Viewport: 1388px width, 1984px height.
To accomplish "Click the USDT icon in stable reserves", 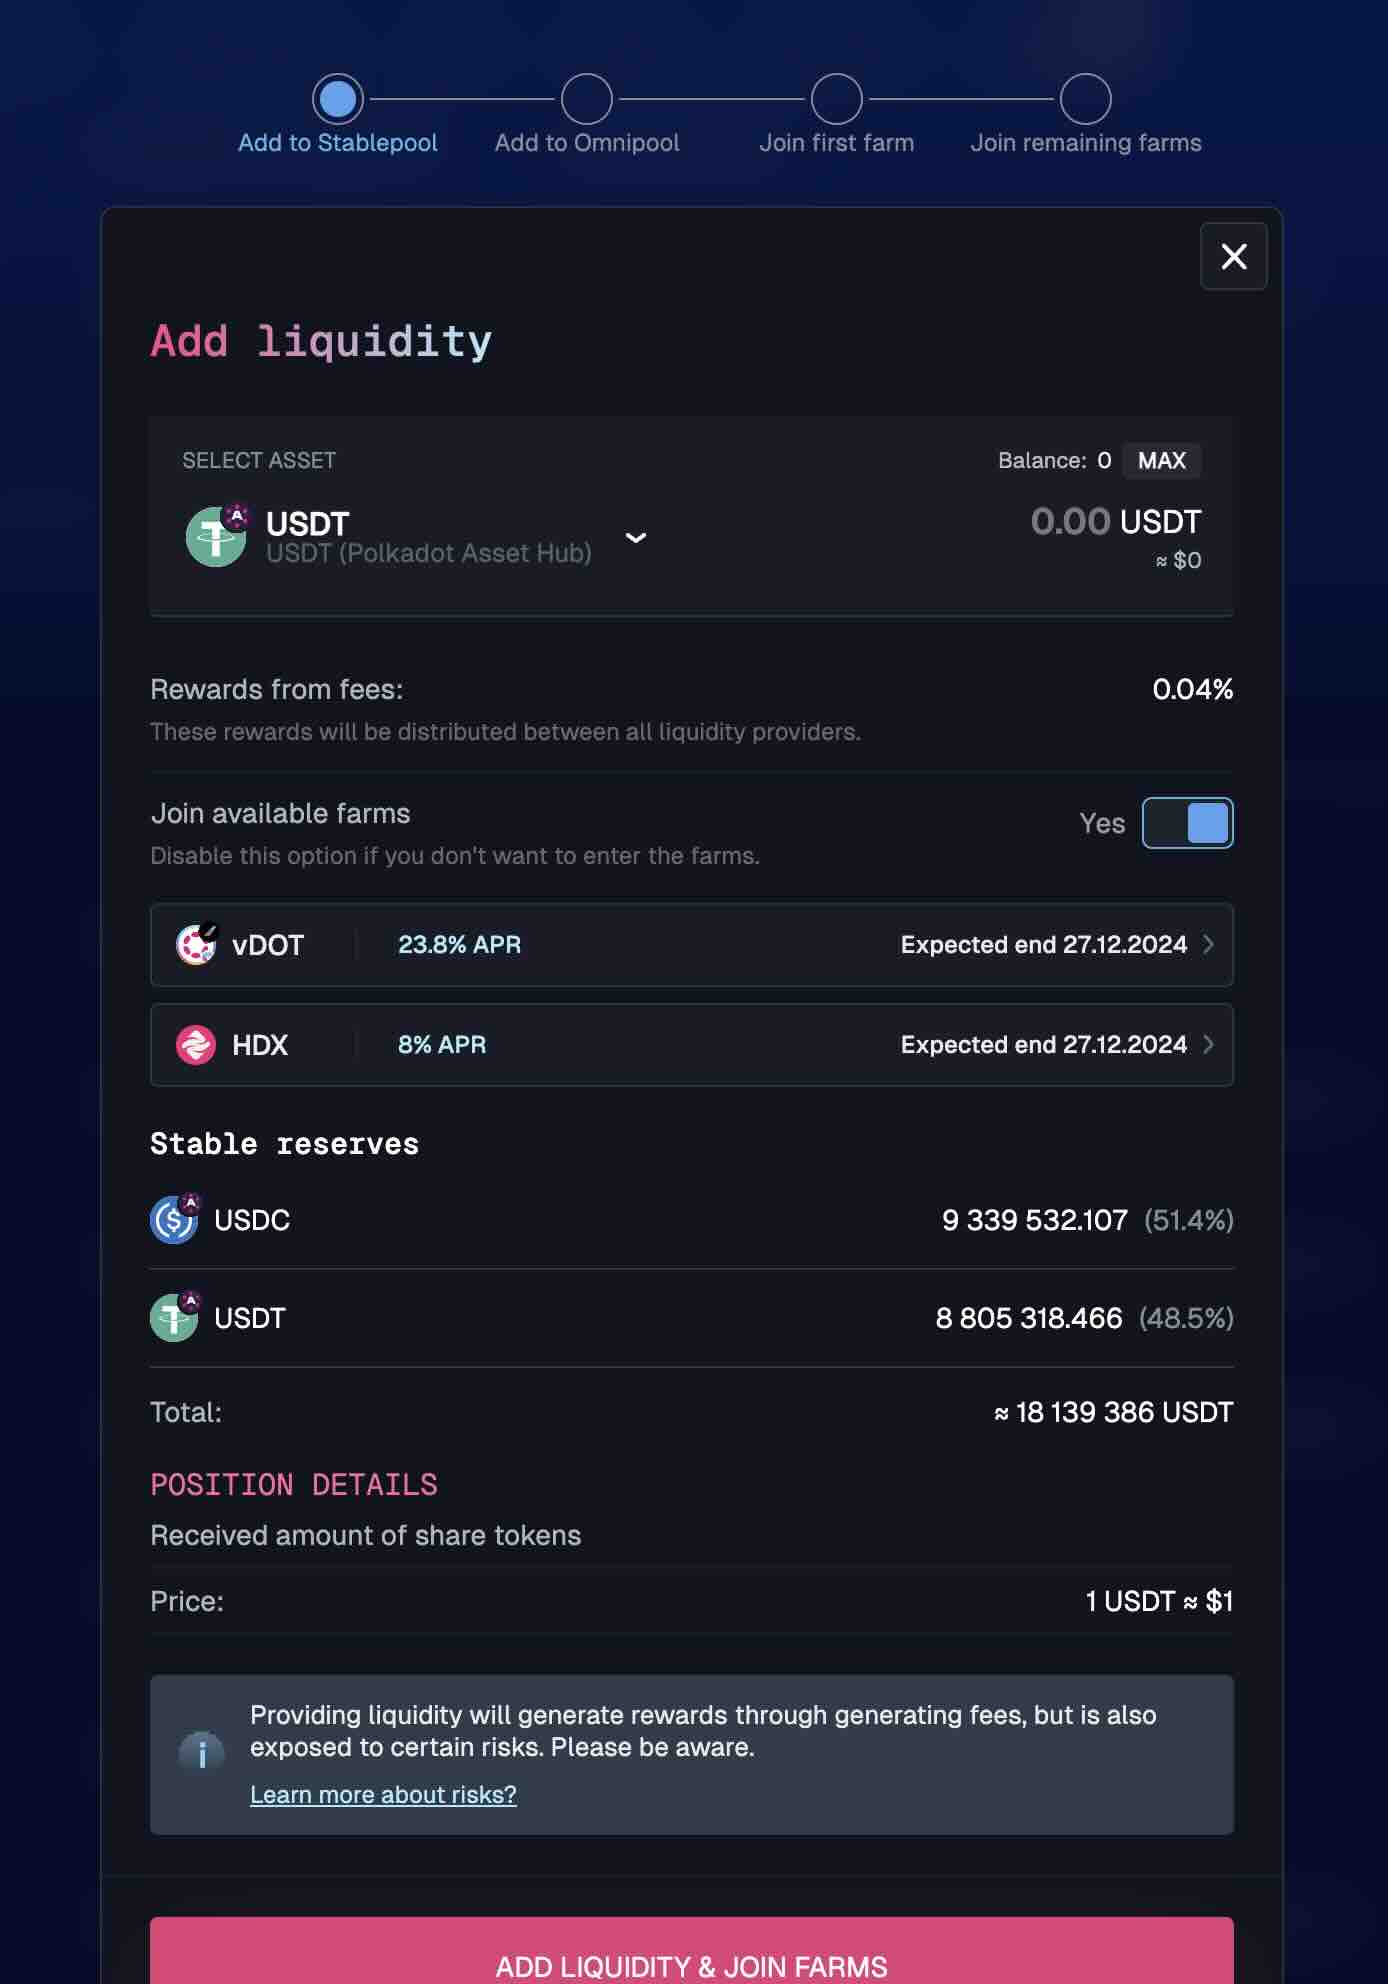I will click(x=175, y=1317).
